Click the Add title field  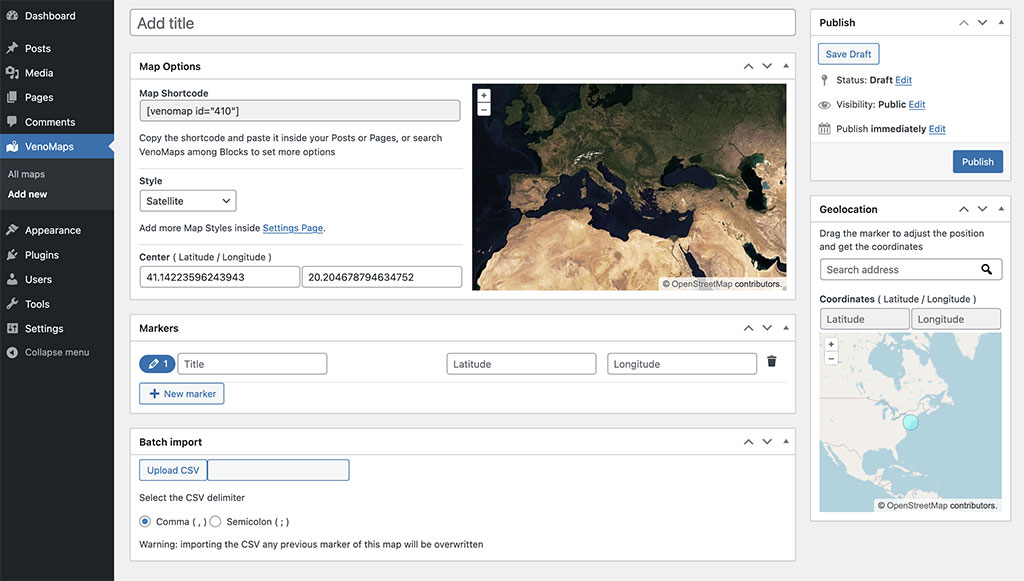point(462,23)
